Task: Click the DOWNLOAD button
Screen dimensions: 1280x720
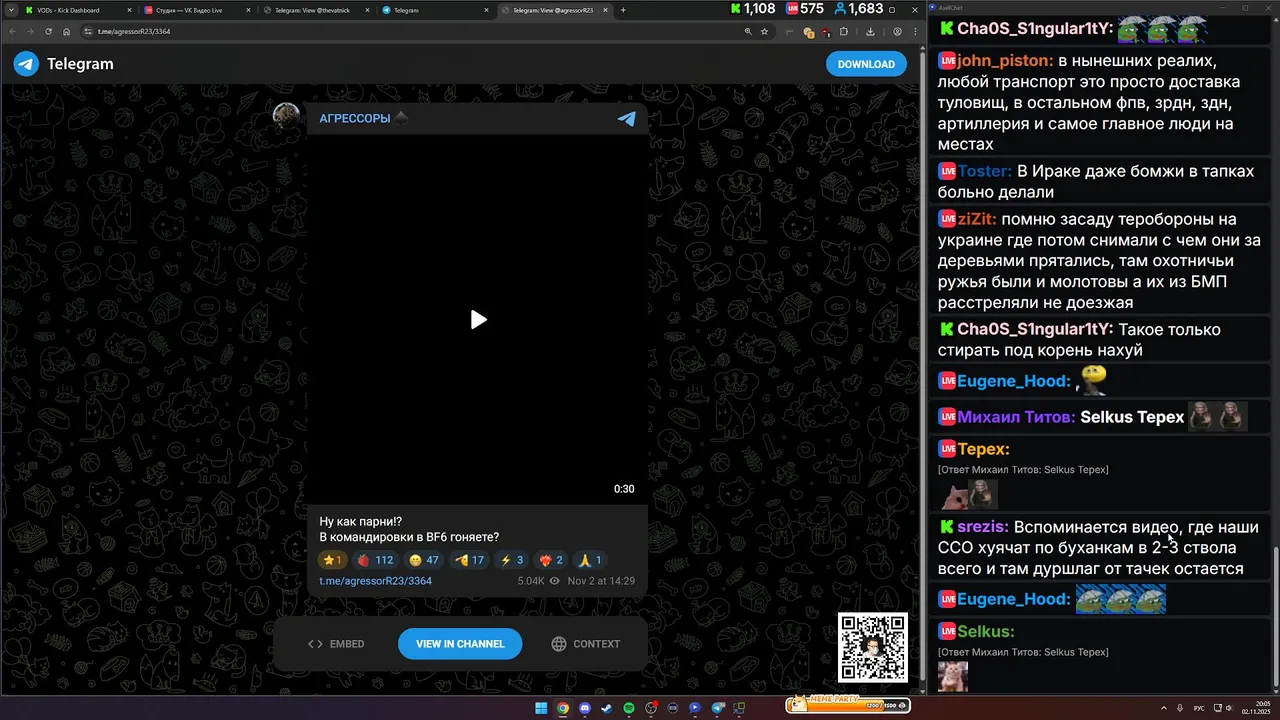Action: point(866,64)
